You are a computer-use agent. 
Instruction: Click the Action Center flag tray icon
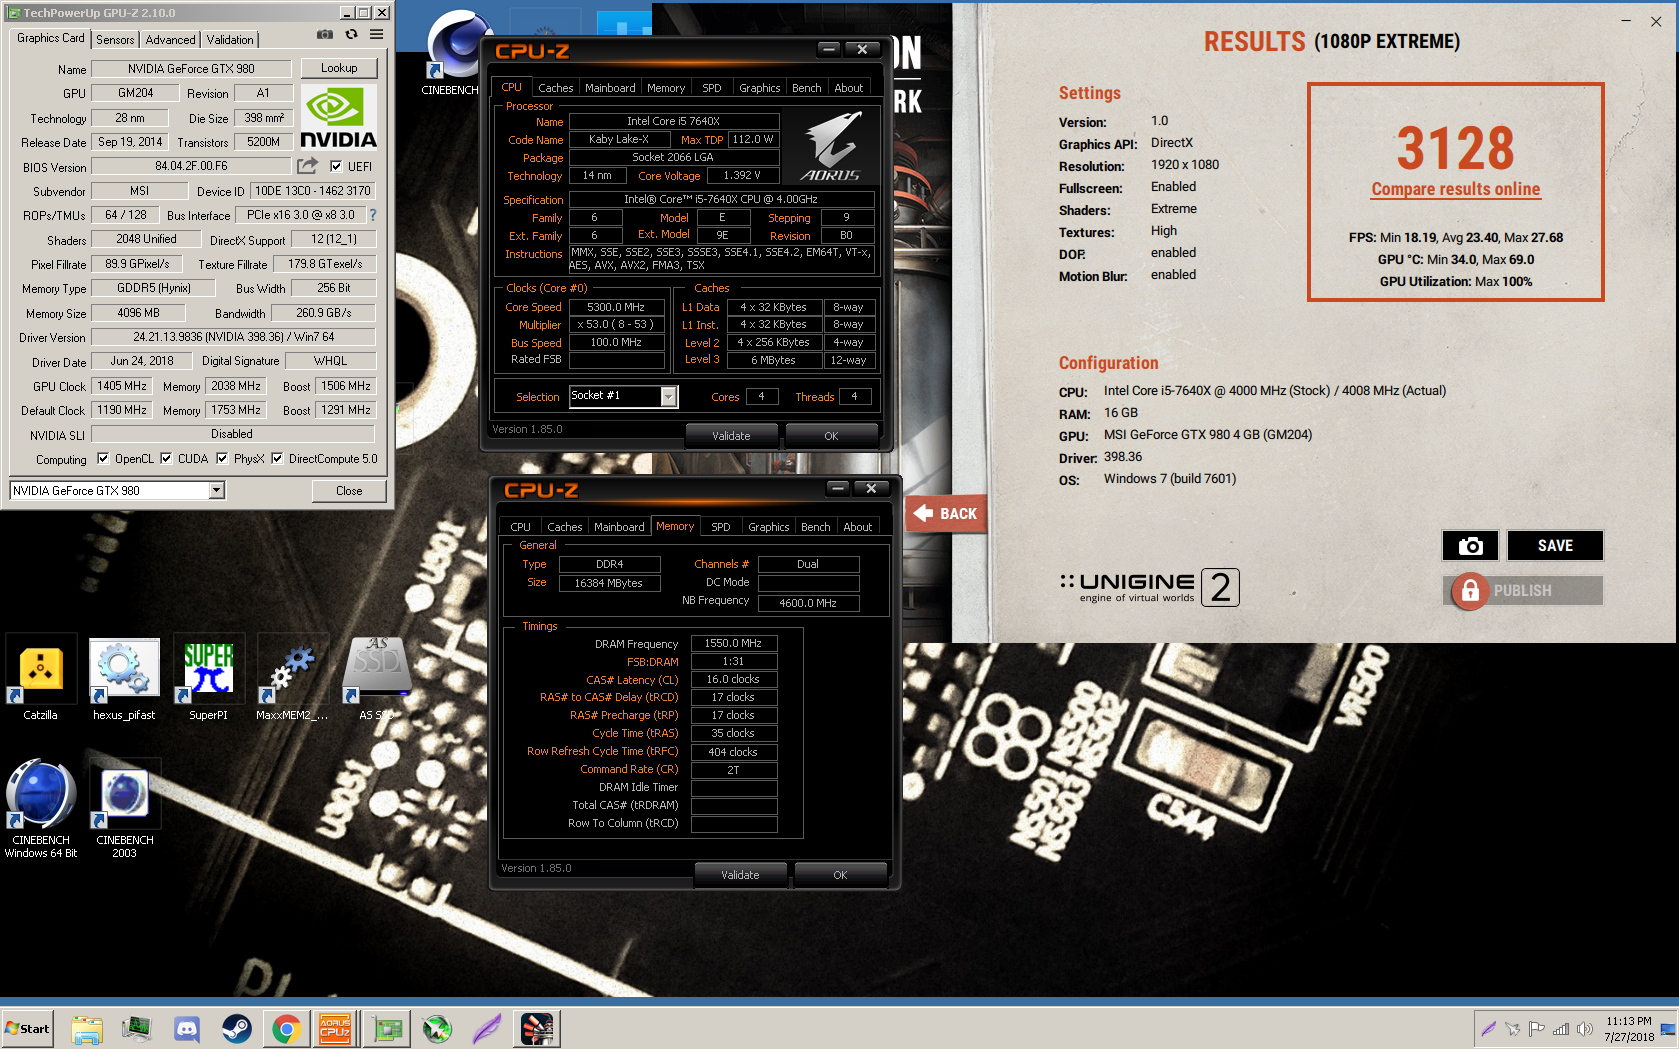1536,1029
